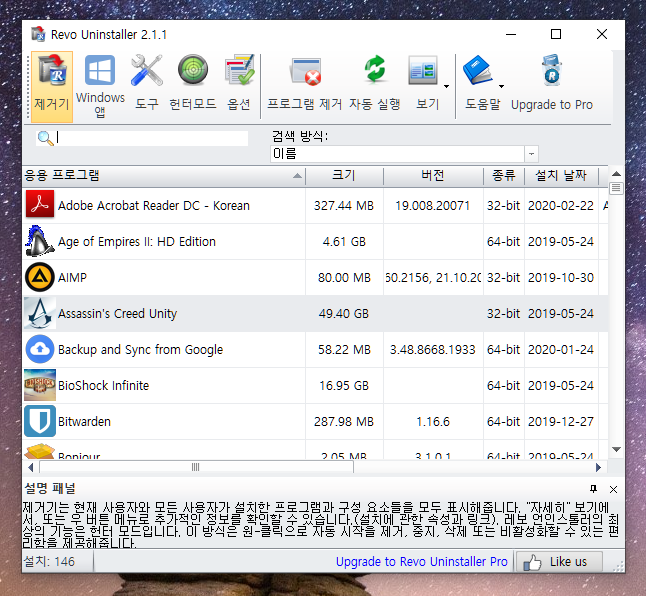Sort by 종류 column header
This screenshot has width=646, height=596.
coord(503,175)
